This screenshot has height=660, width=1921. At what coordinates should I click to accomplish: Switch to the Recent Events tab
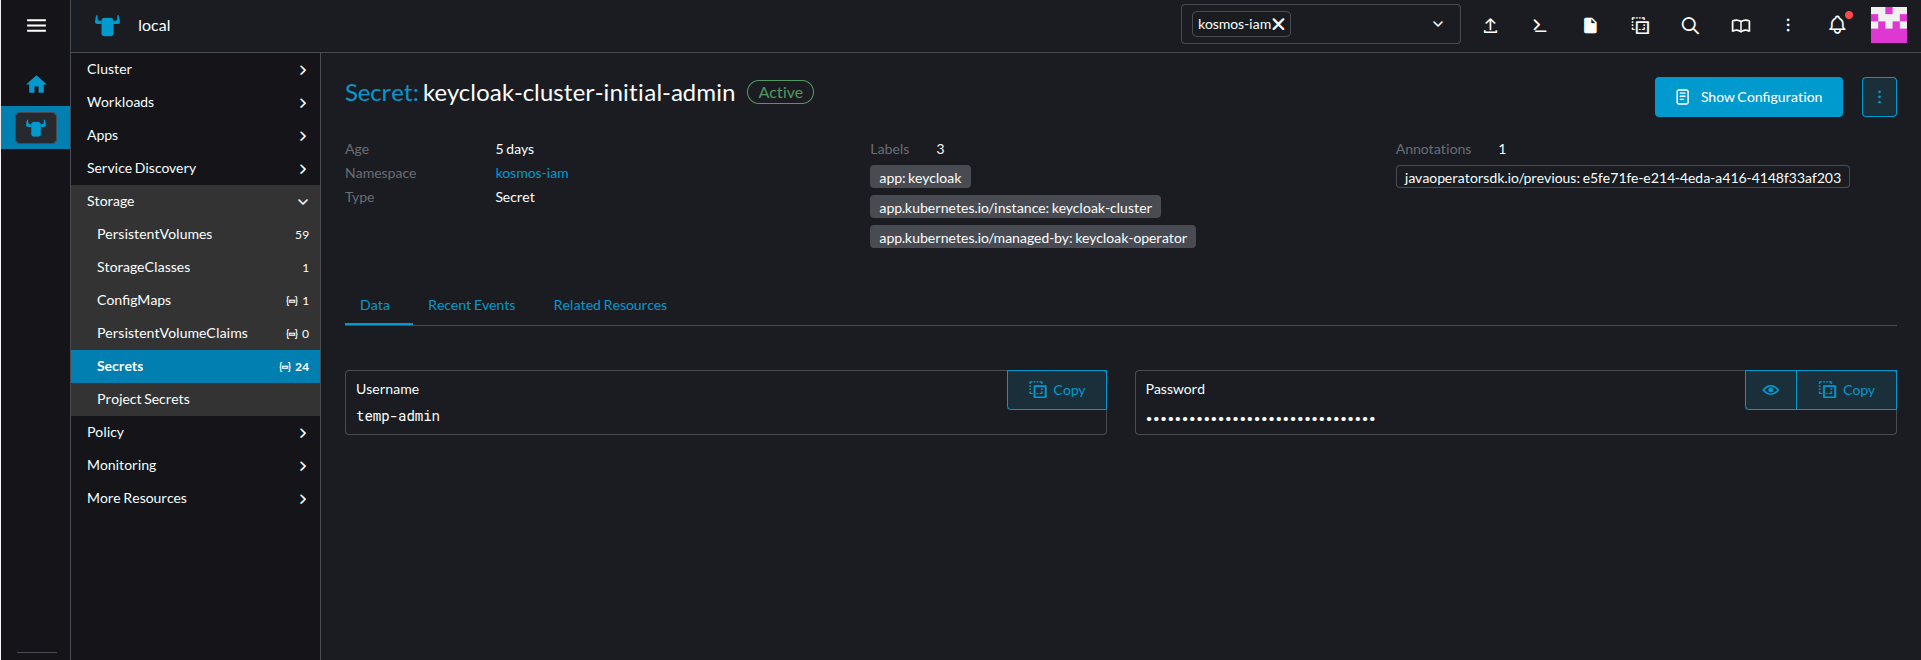point(471,305)
